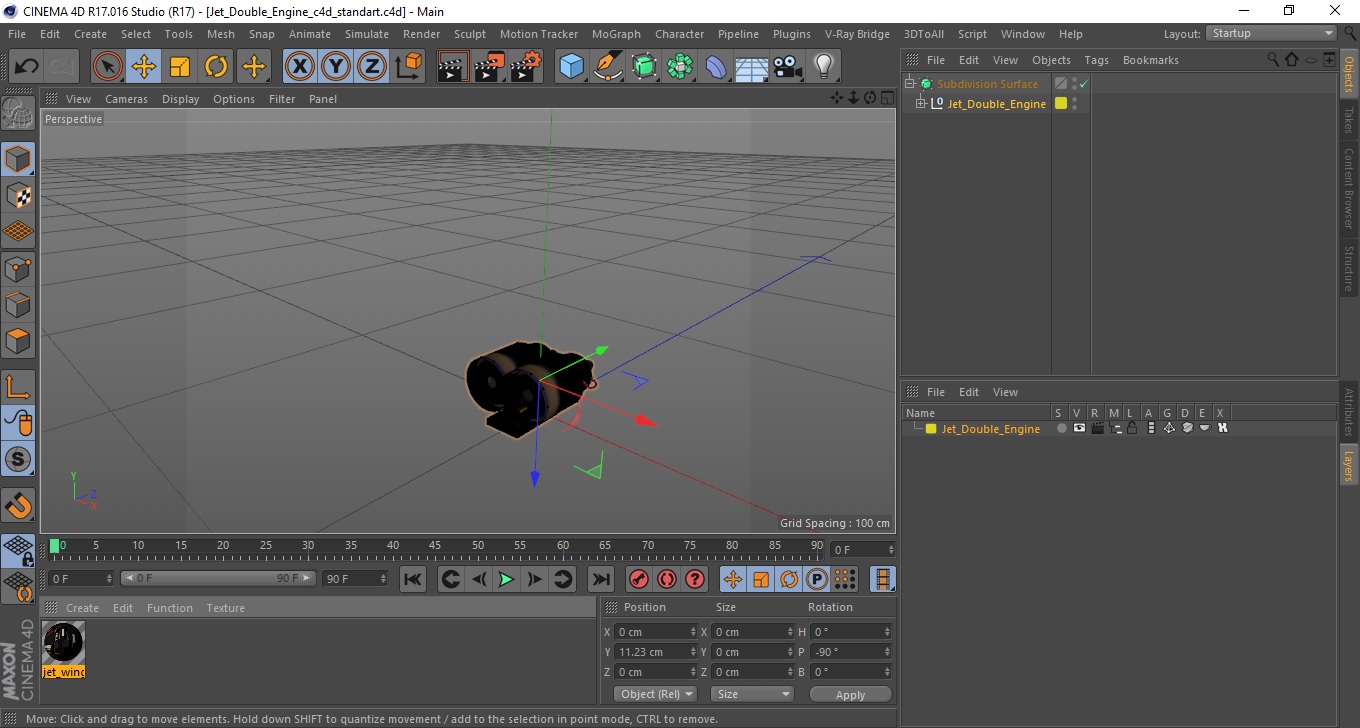Click the Undo arrow icon
The width and height of the screenshot is (1360, 728).
pos(26,67)
